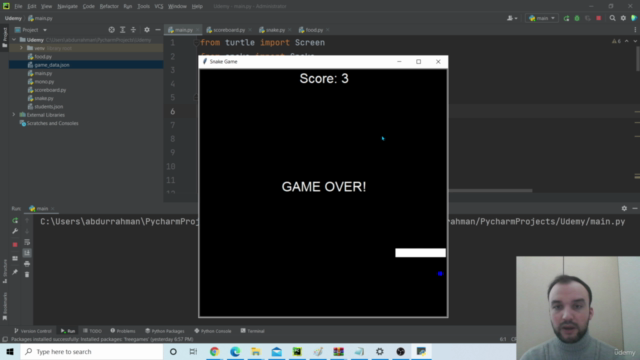Toggle soft-wrap in Run console
Viewport: 640px width, 360px height.
(27, 242)
